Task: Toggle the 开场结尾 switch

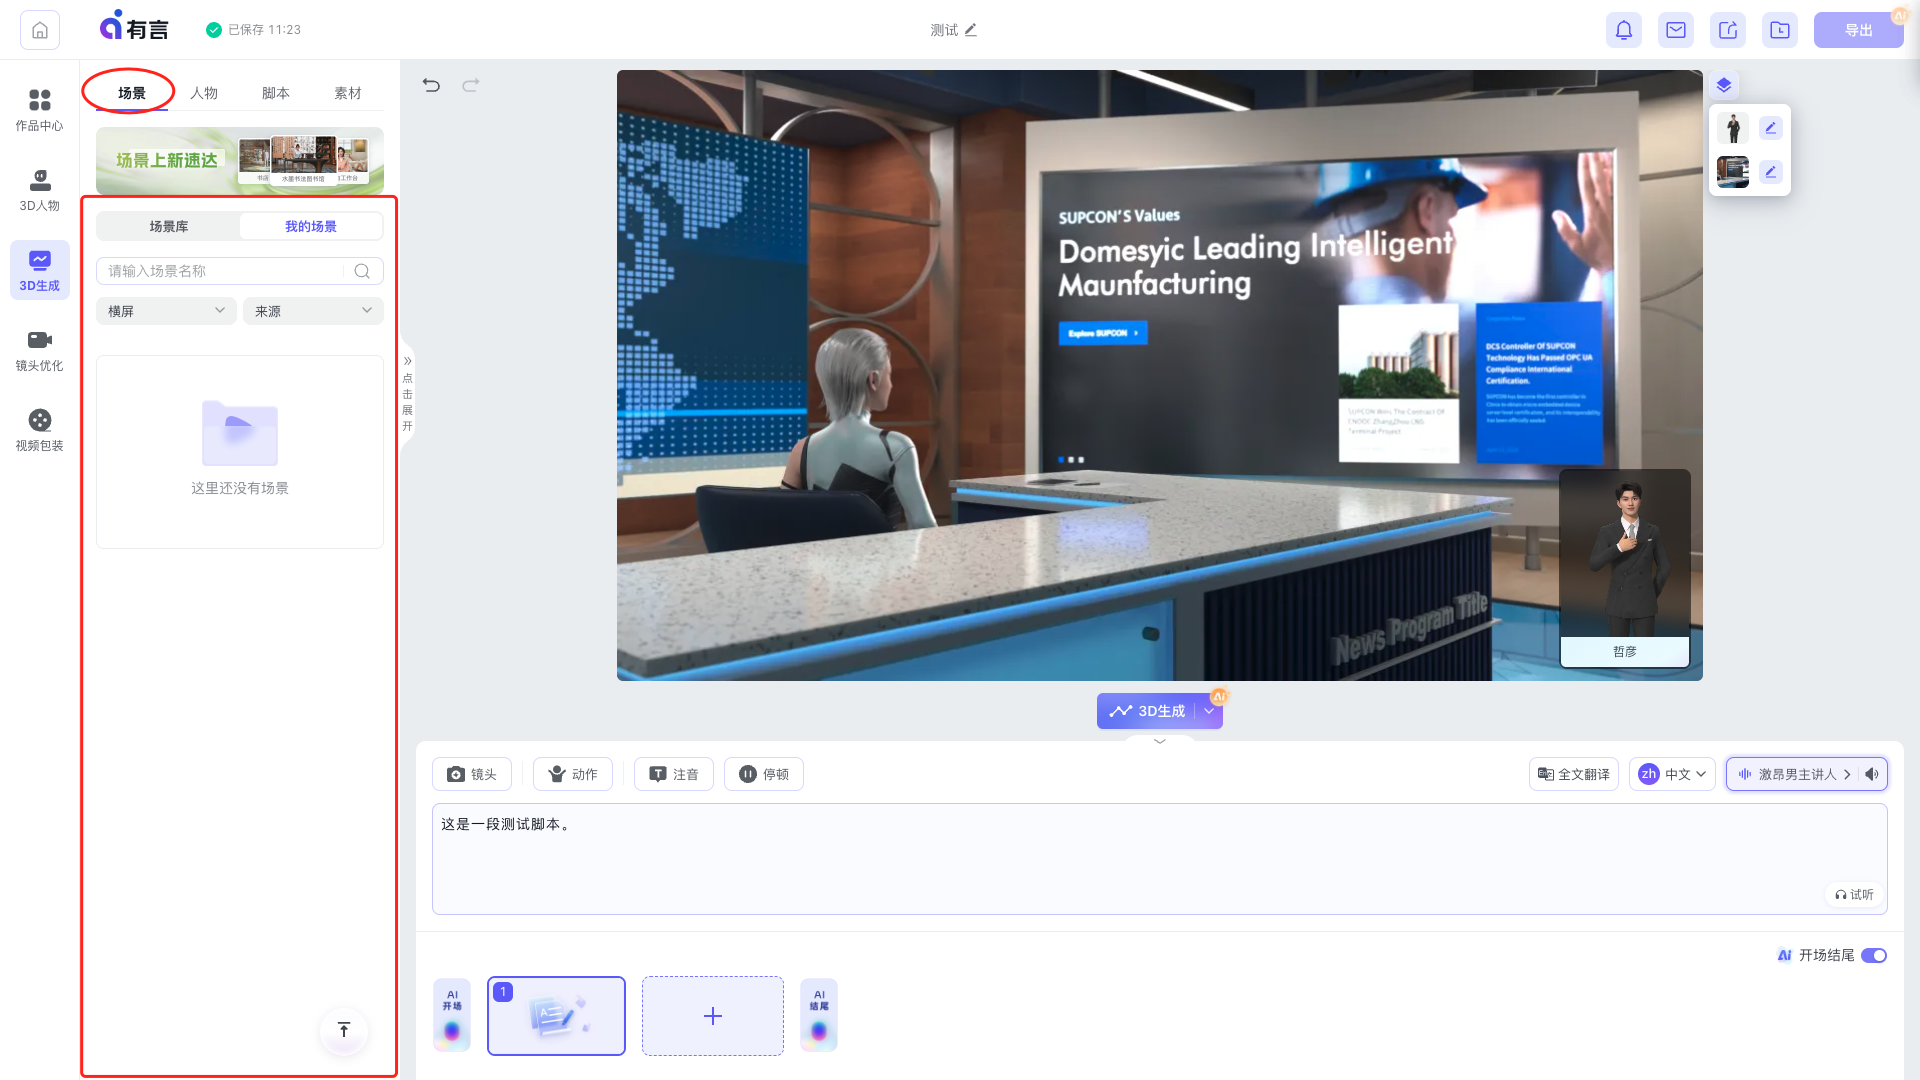Action: tap(1874, 955)
